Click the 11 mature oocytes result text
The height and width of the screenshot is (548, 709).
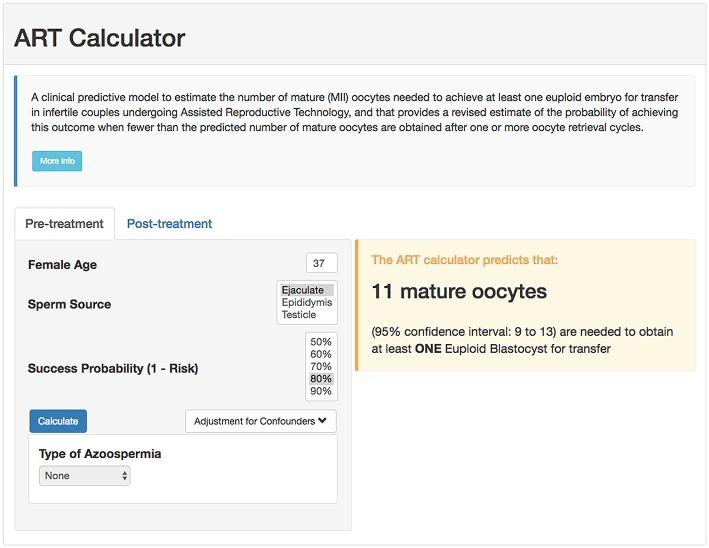pos(459,292)
